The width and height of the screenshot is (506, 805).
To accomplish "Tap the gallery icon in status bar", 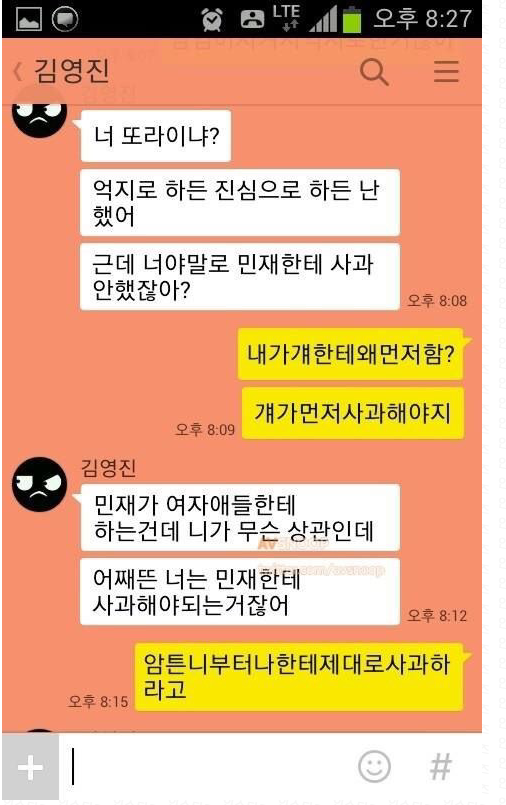I will click(29, 20).
